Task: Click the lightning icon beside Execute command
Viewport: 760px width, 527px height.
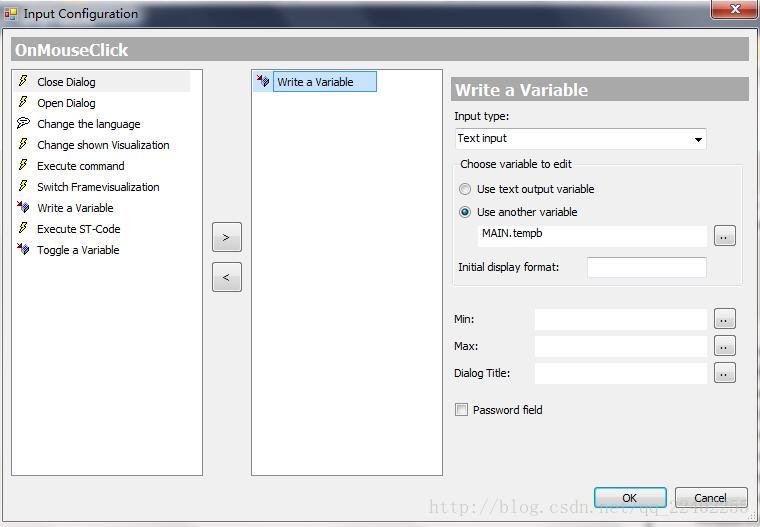Action: 23,165
